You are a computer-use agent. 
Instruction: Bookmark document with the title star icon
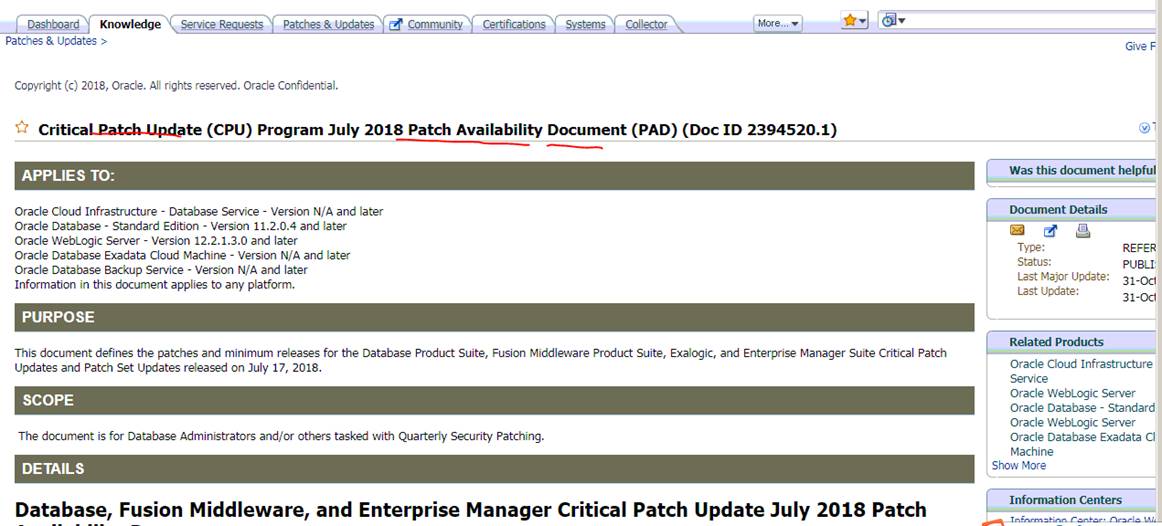click(x=22, y=128)
